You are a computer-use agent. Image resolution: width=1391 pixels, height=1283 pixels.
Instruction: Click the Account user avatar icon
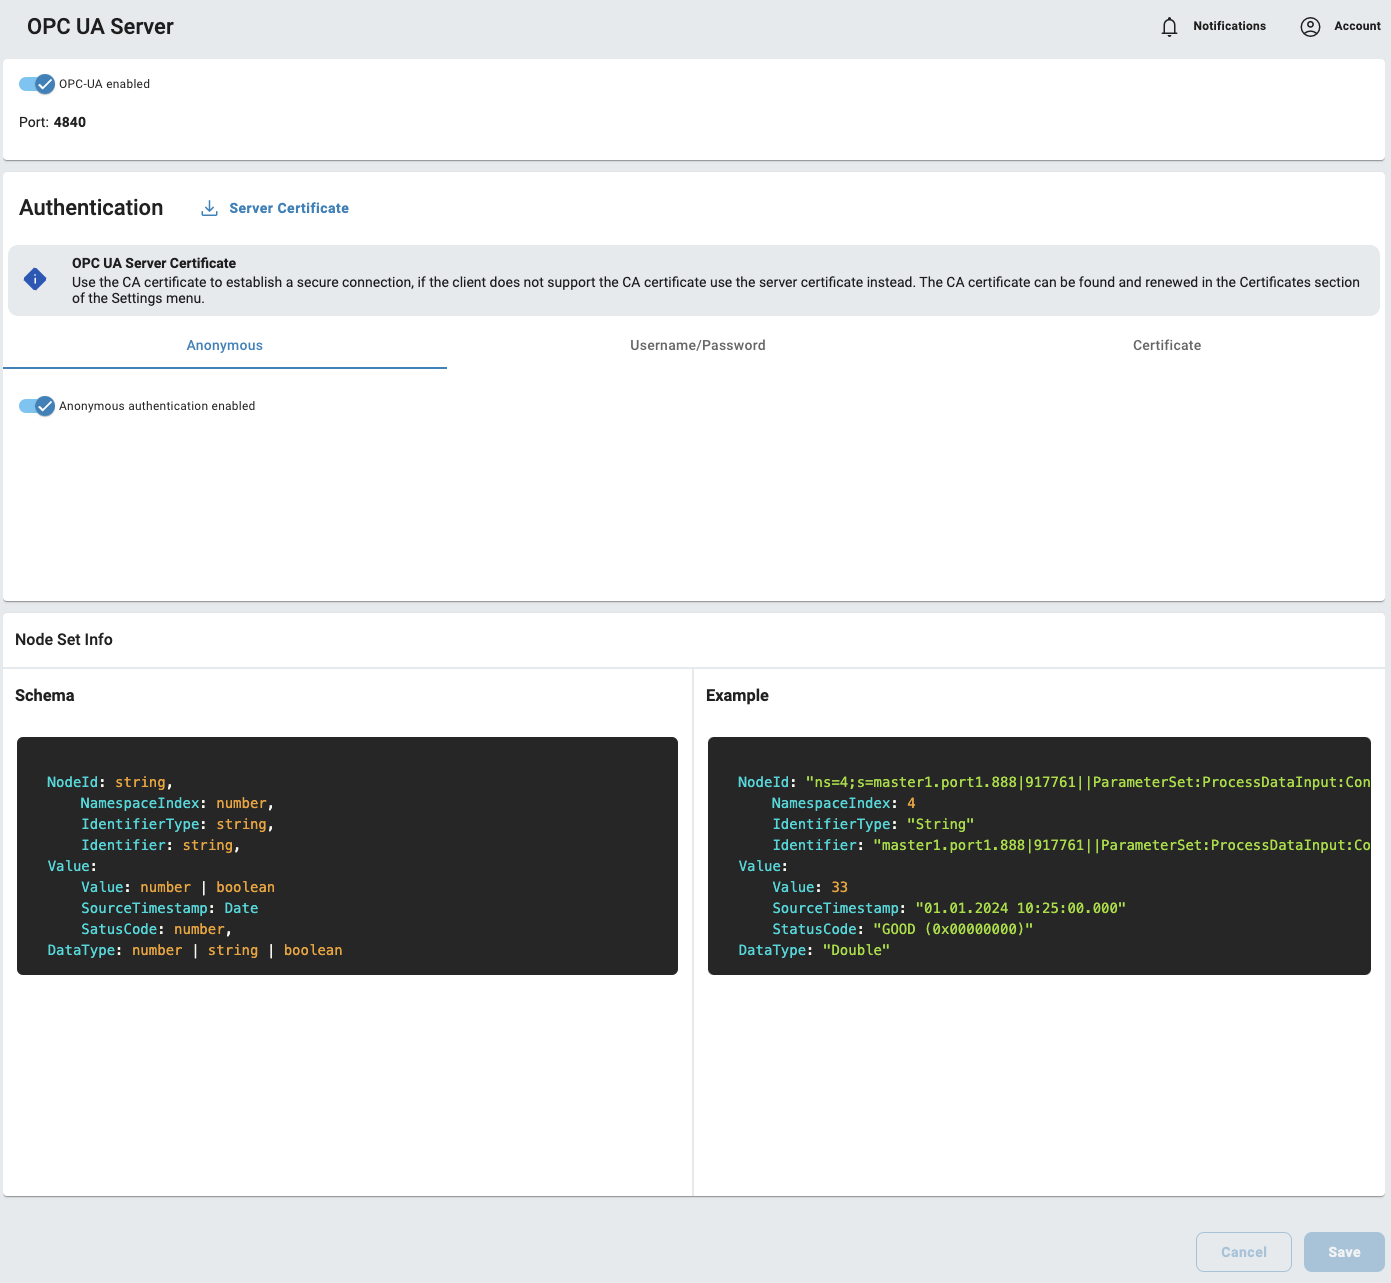(x=1310, y=27)
